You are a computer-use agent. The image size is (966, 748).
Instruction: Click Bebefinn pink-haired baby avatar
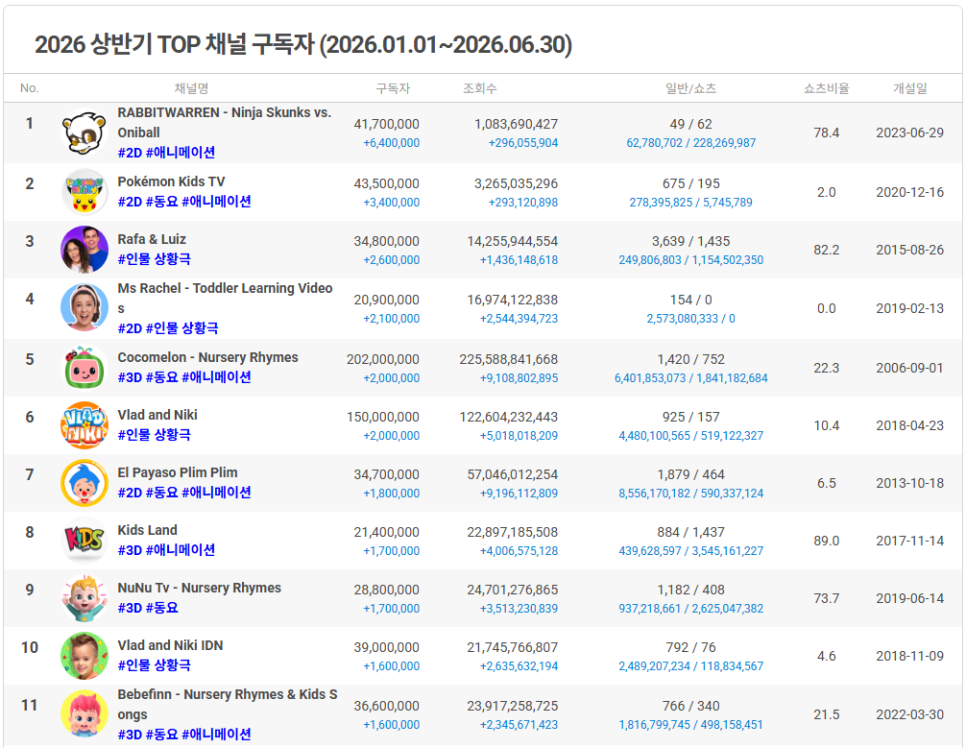pyautogui.click(x=84, y=714)
